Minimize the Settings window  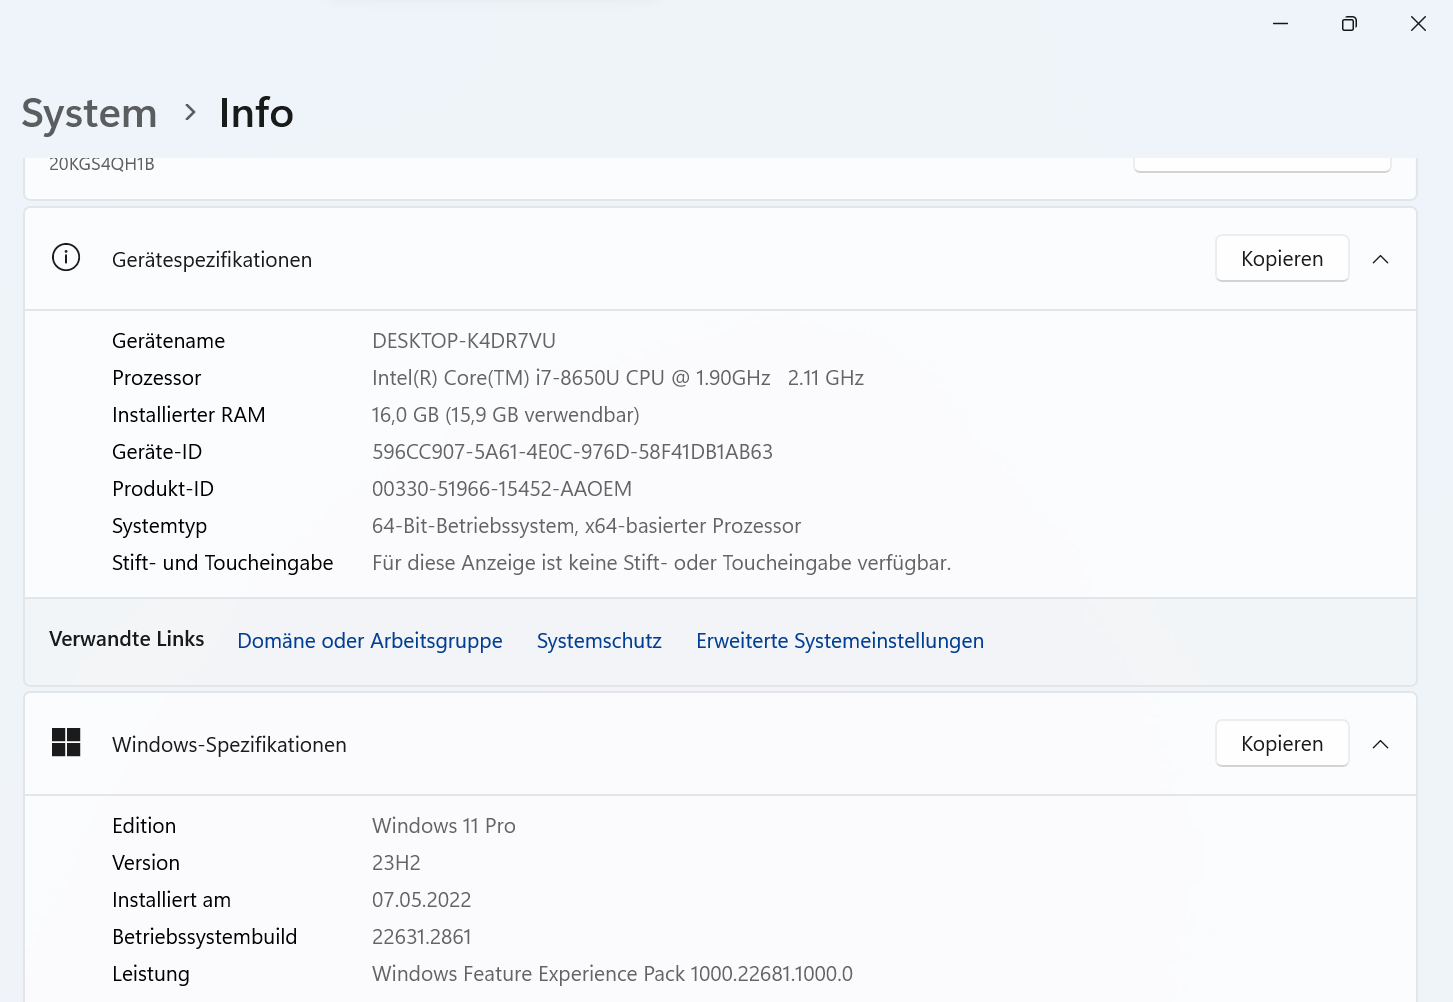coord(1280,23)
